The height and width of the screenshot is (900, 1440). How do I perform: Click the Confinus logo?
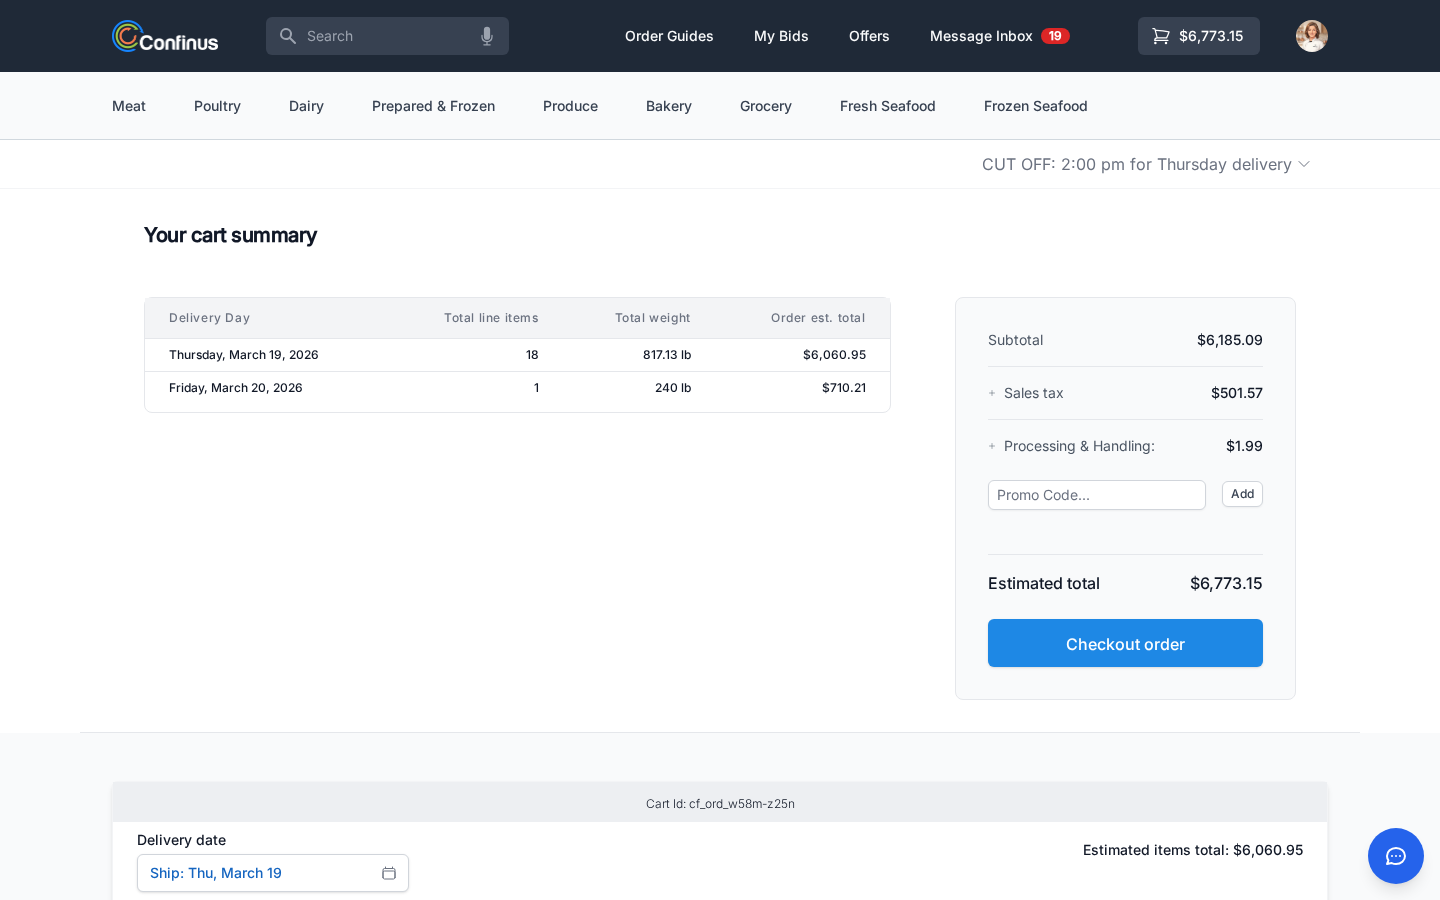click(x=164, y=36)
